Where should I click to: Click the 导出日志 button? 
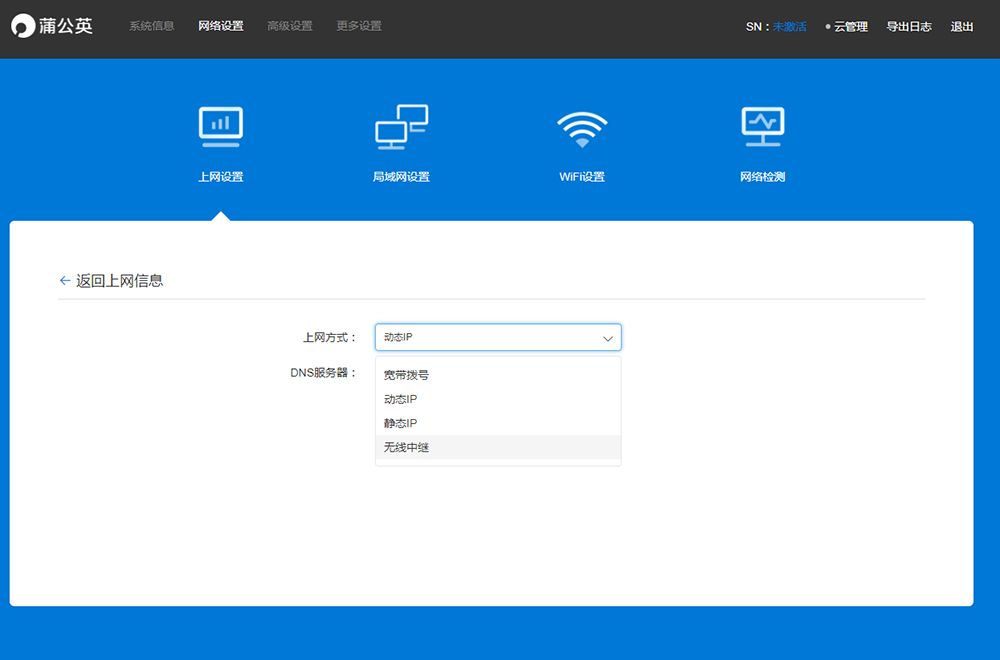point(908,27)
